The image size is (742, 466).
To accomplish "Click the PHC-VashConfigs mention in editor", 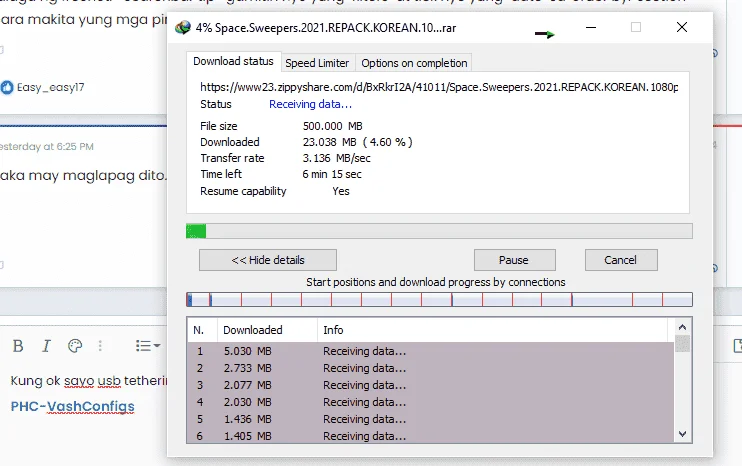I will point(72,406).
